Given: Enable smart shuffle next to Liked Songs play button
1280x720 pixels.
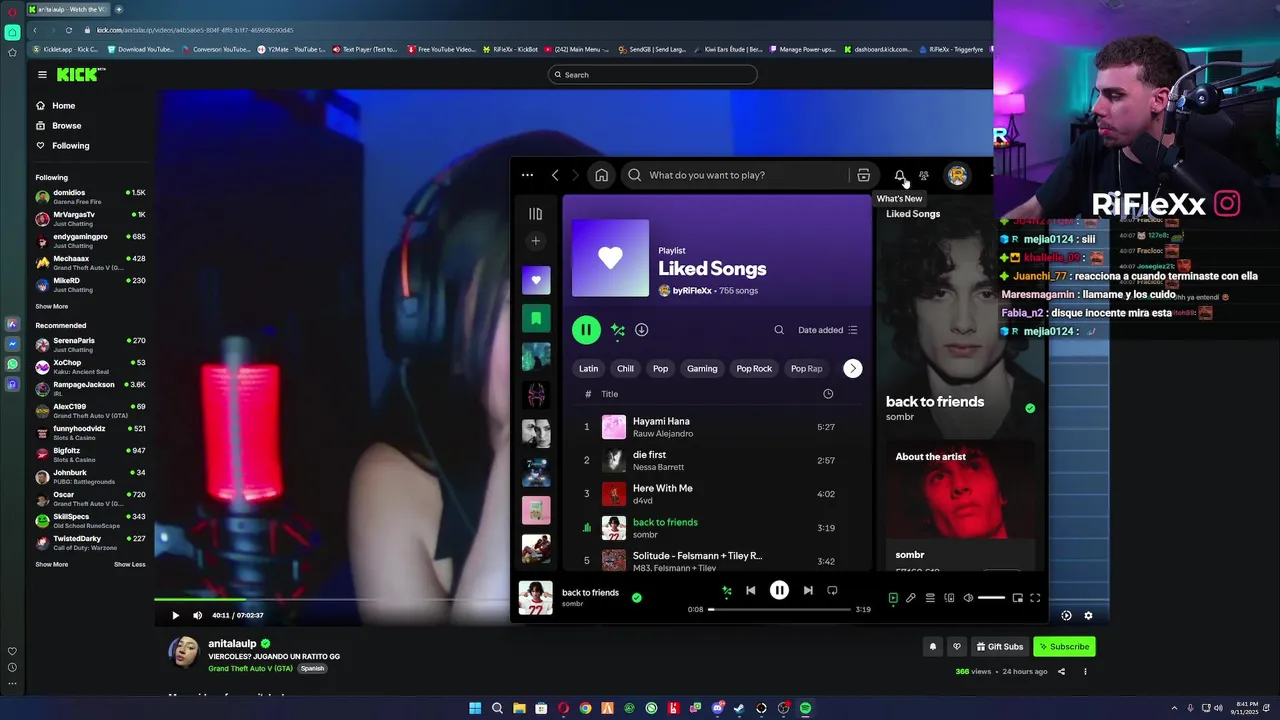Looking at the screenshot, I should [618, 330].
